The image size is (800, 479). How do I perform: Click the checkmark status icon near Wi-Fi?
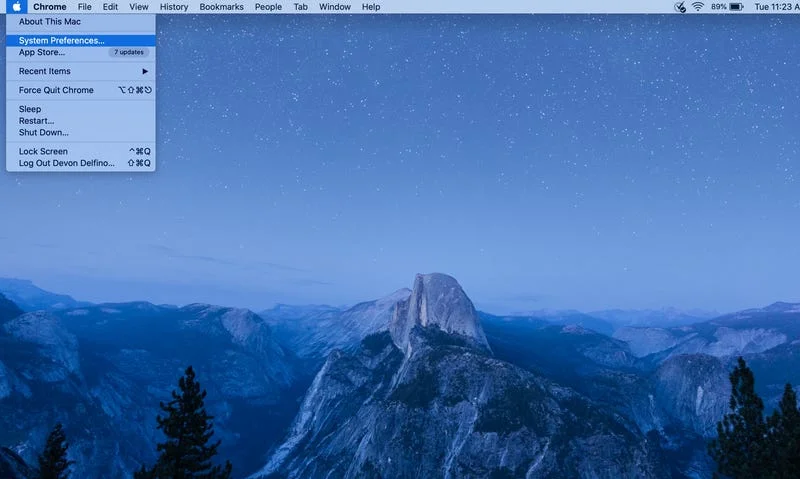pos(680,7)
